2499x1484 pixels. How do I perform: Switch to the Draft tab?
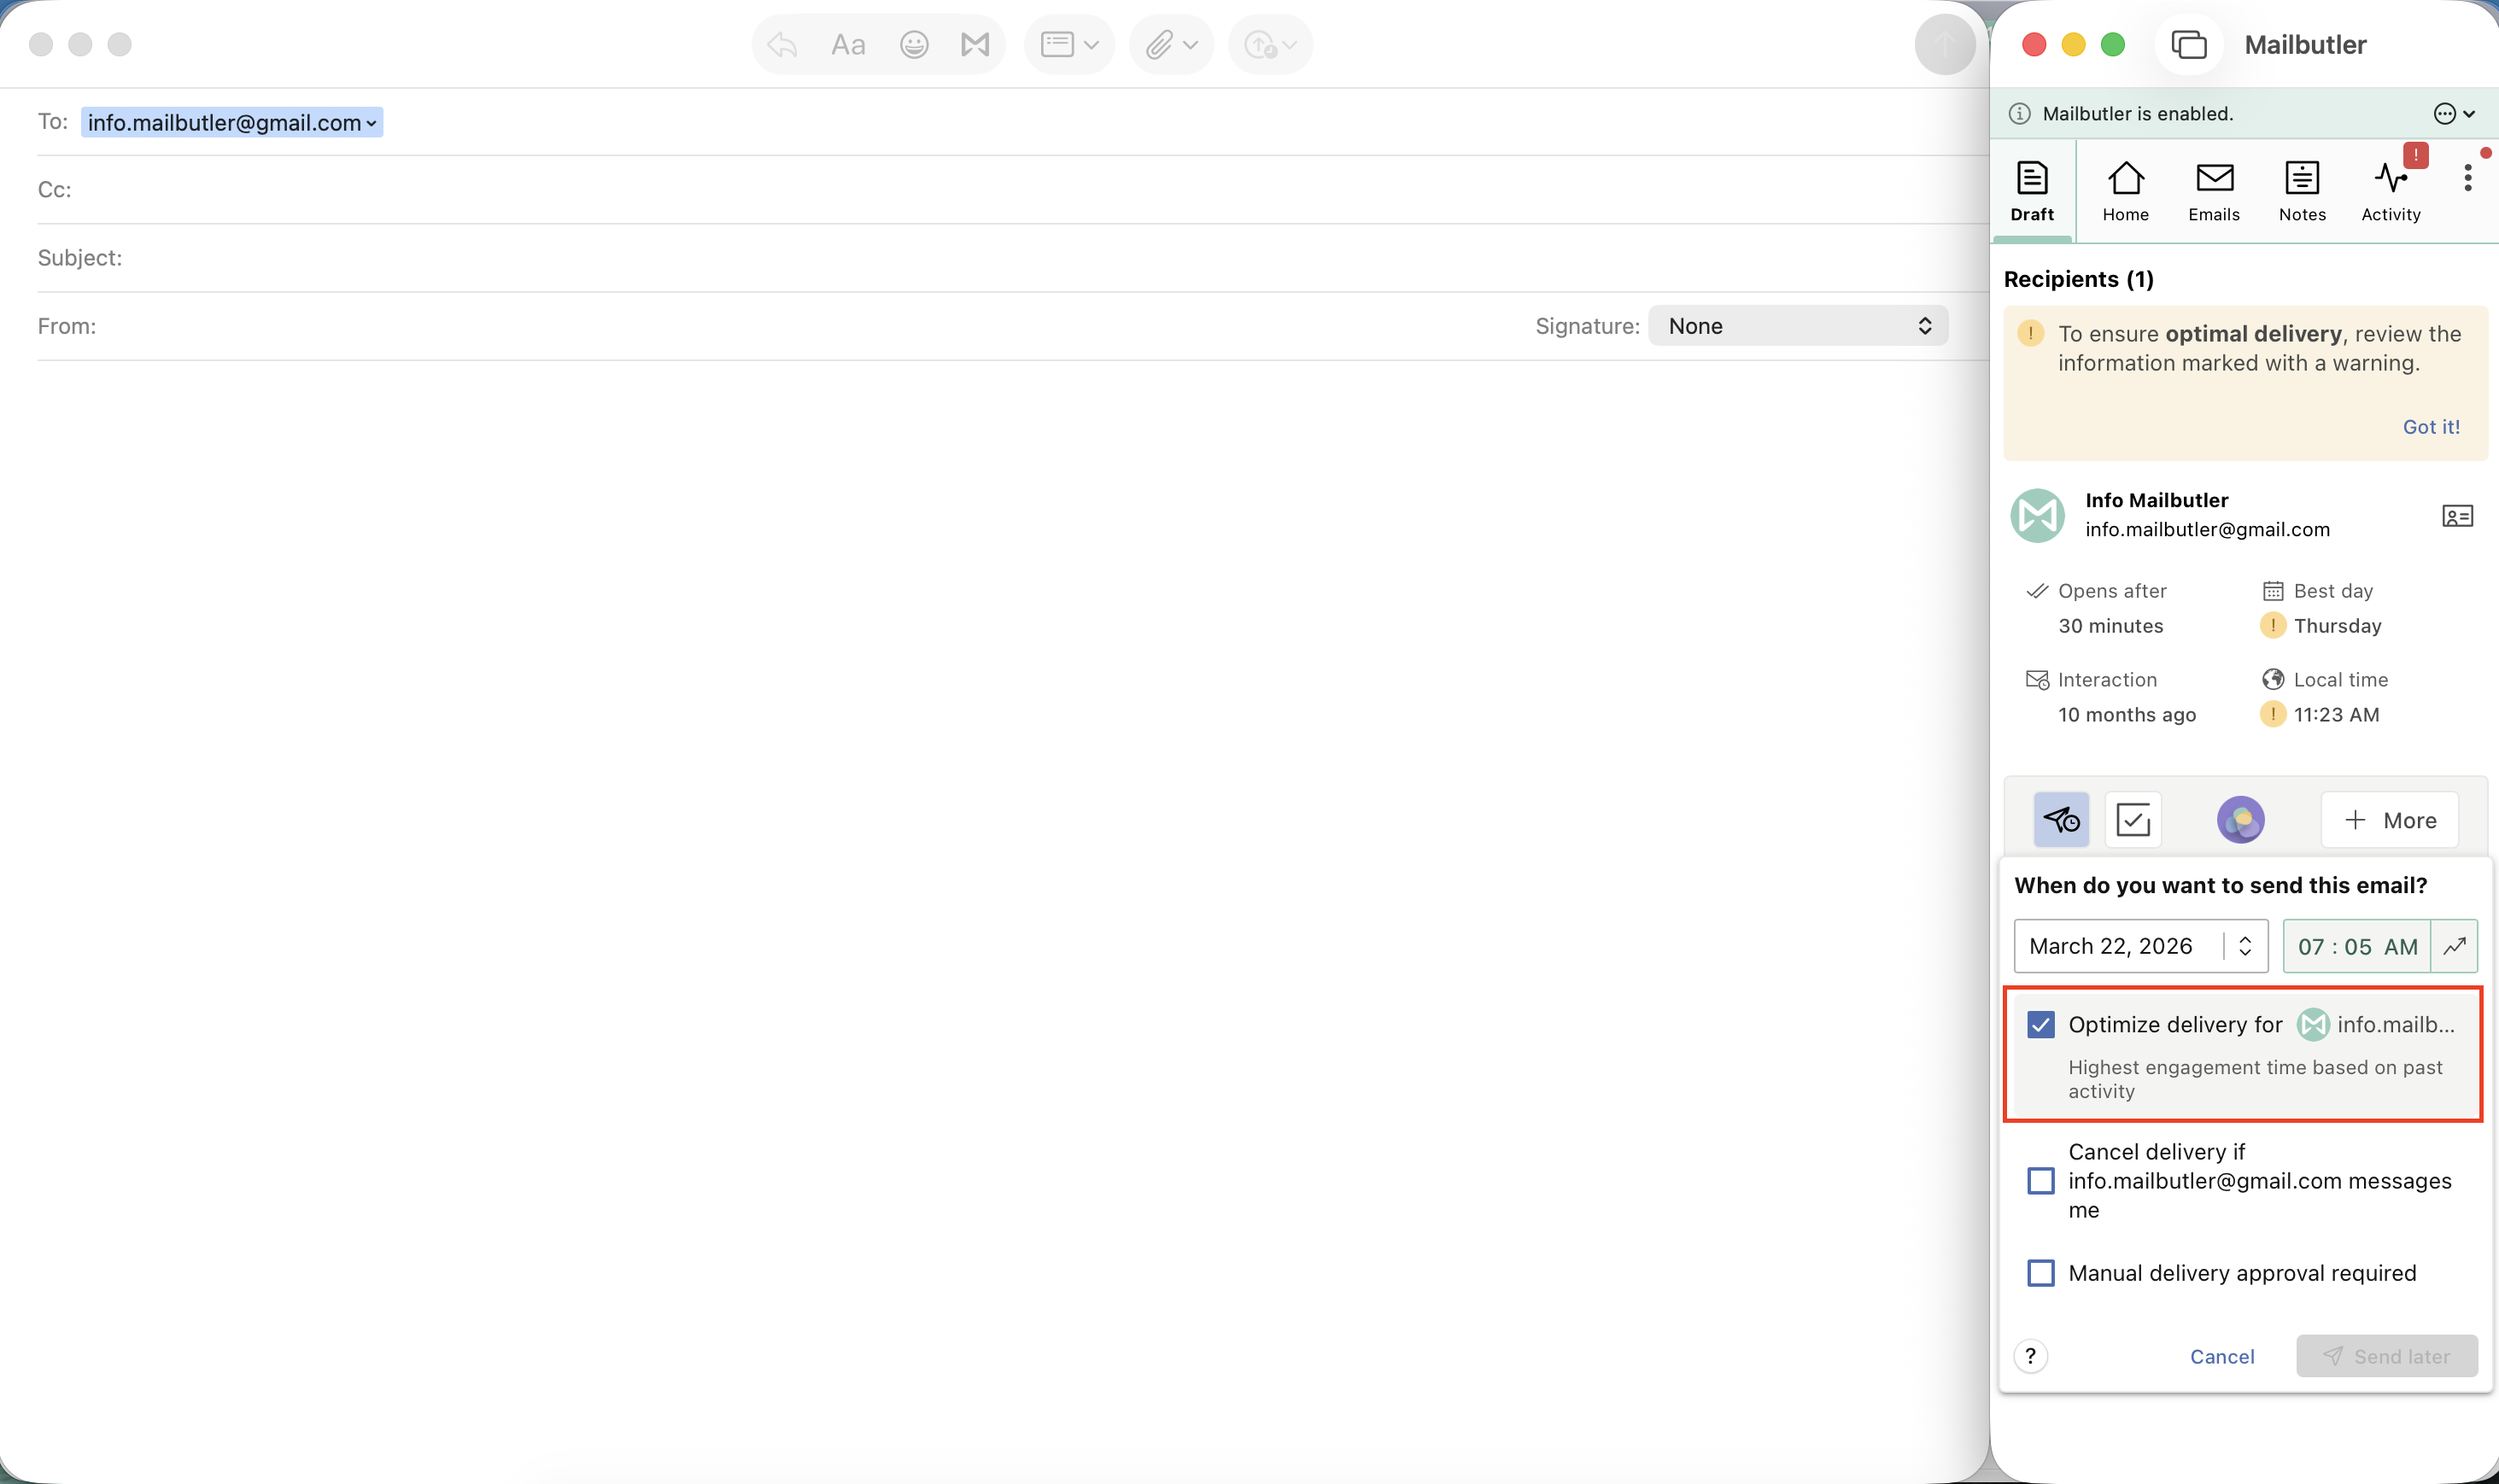pos(2032,191)
